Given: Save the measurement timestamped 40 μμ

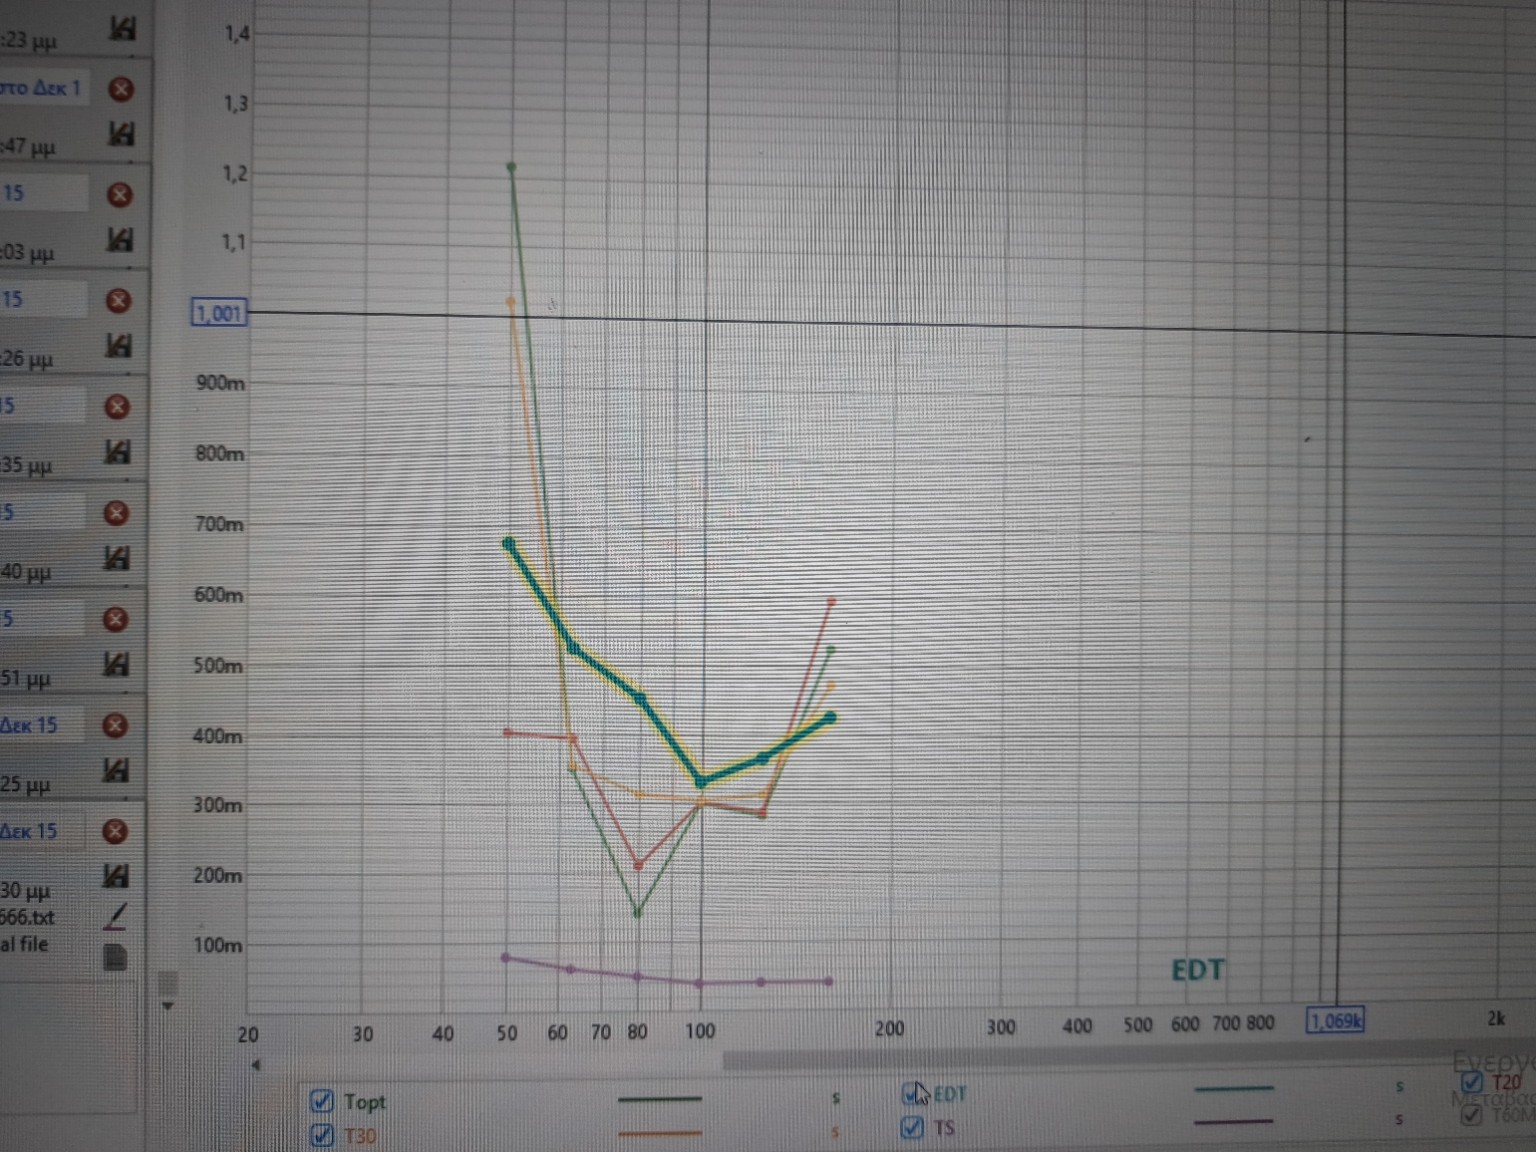Looking at the screenshot, I should tap(116, 558).
